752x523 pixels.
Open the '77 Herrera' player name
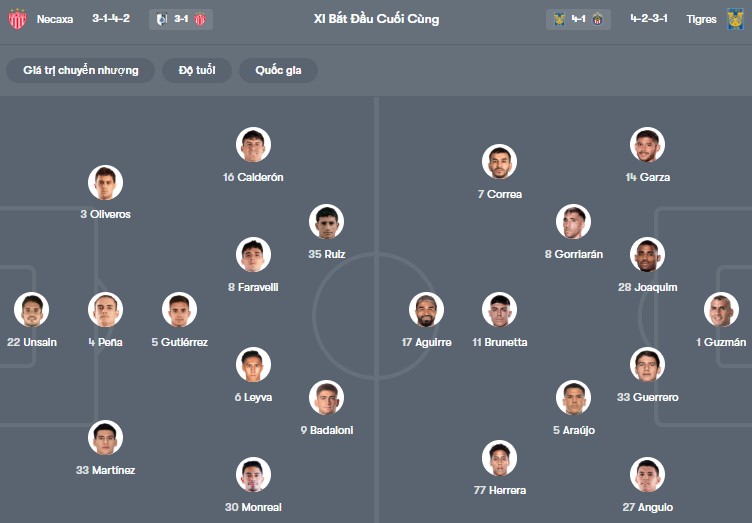(x=499, y=490)
